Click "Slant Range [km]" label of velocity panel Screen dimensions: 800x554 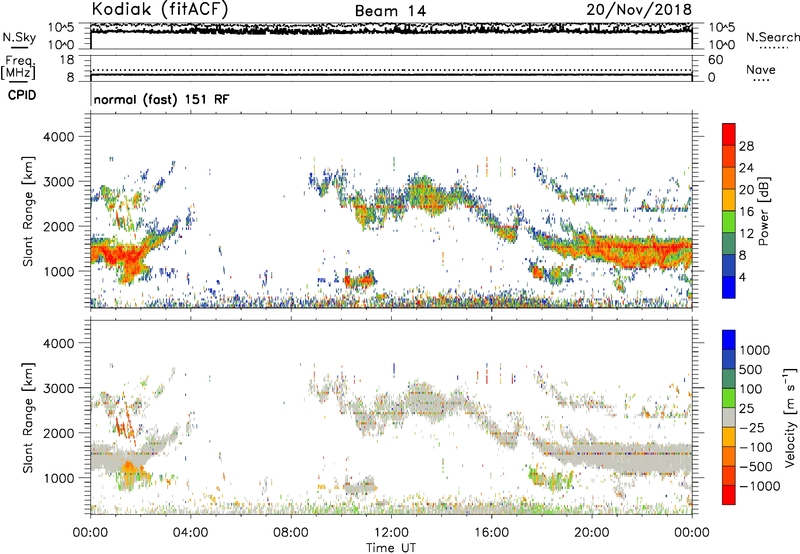click(29, 417)
